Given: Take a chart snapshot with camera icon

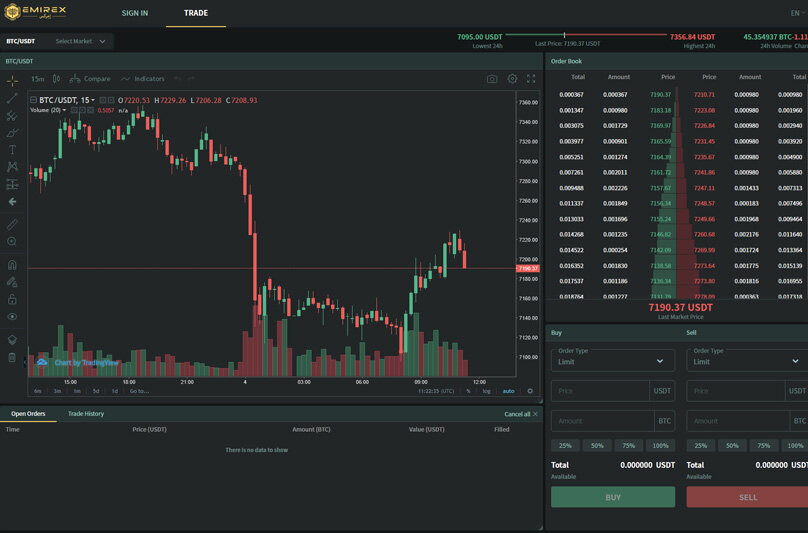Looking at the screenshot, I should click(x=492, y=79).
